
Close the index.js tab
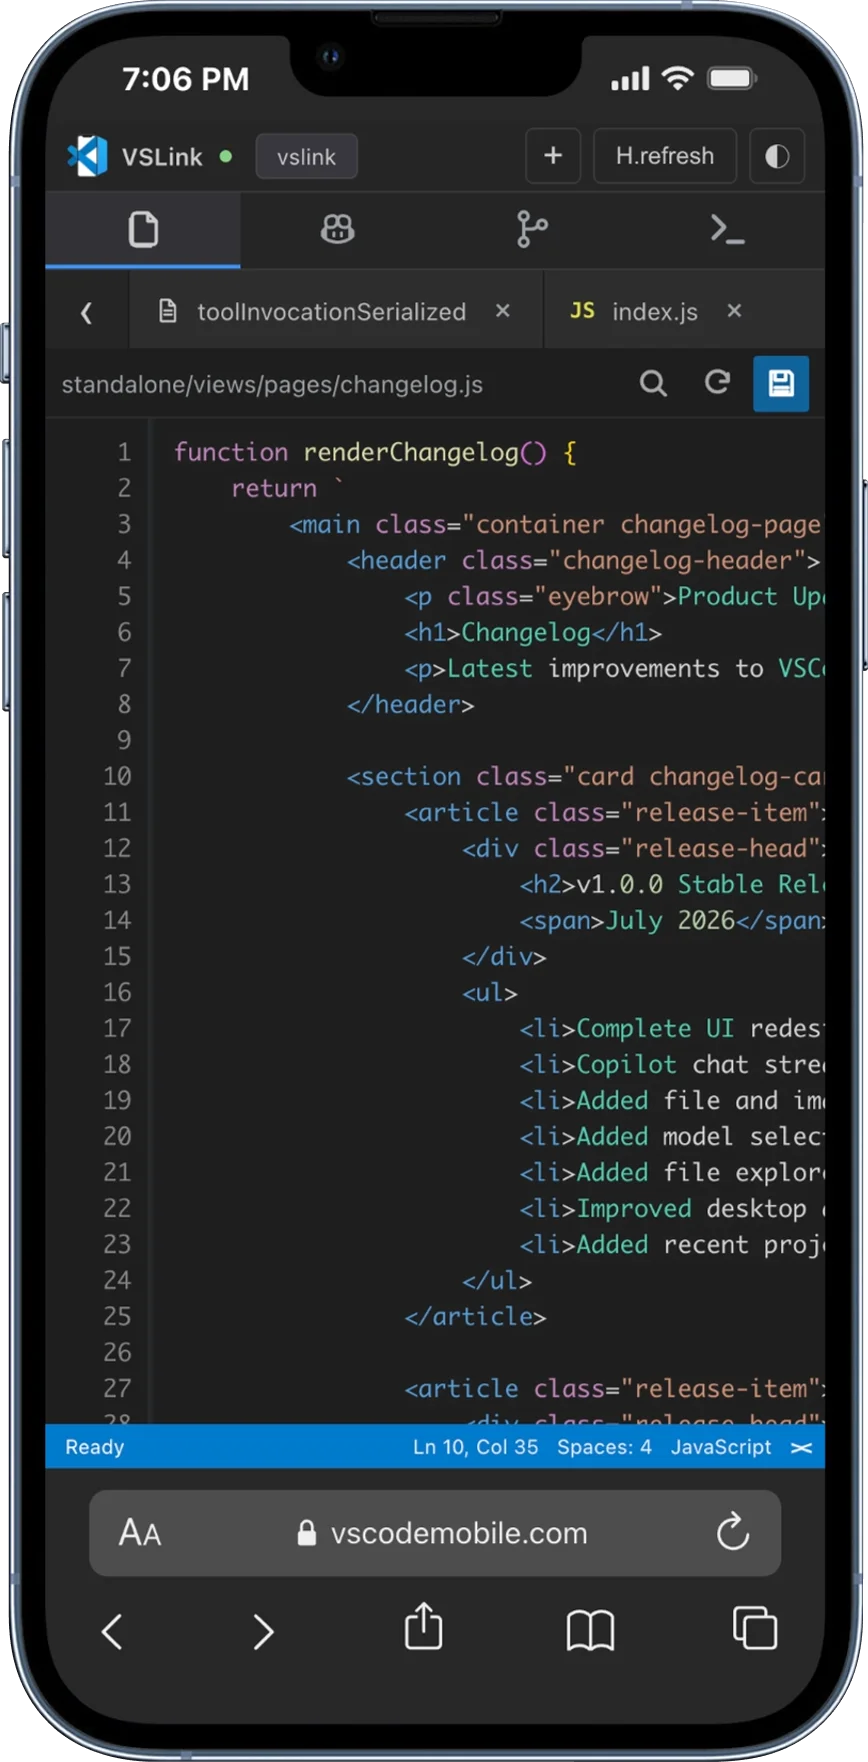click(734, 311)
